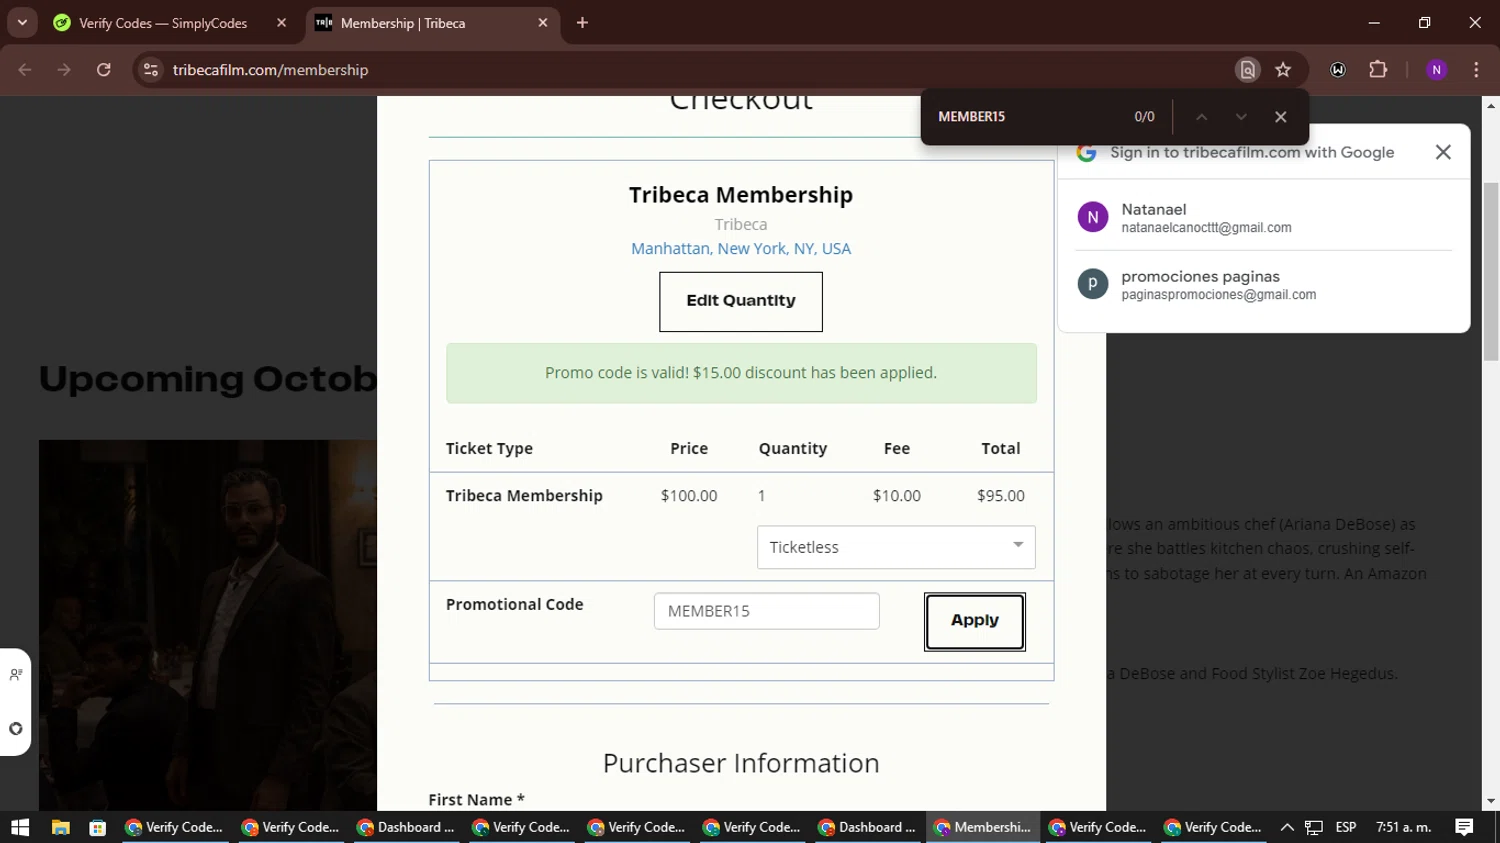Click the $95.00 total value

[x=1001, y=496]
